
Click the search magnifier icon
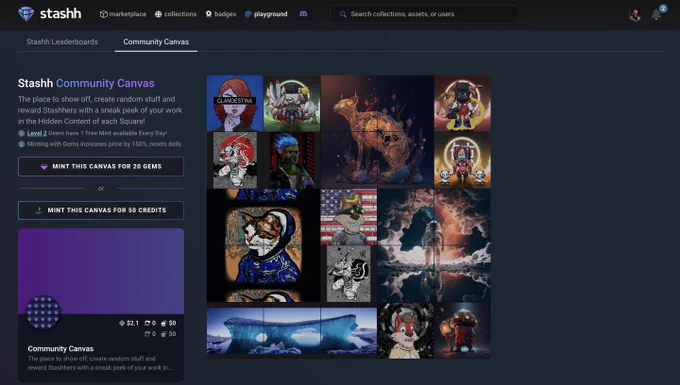[343, 14]
